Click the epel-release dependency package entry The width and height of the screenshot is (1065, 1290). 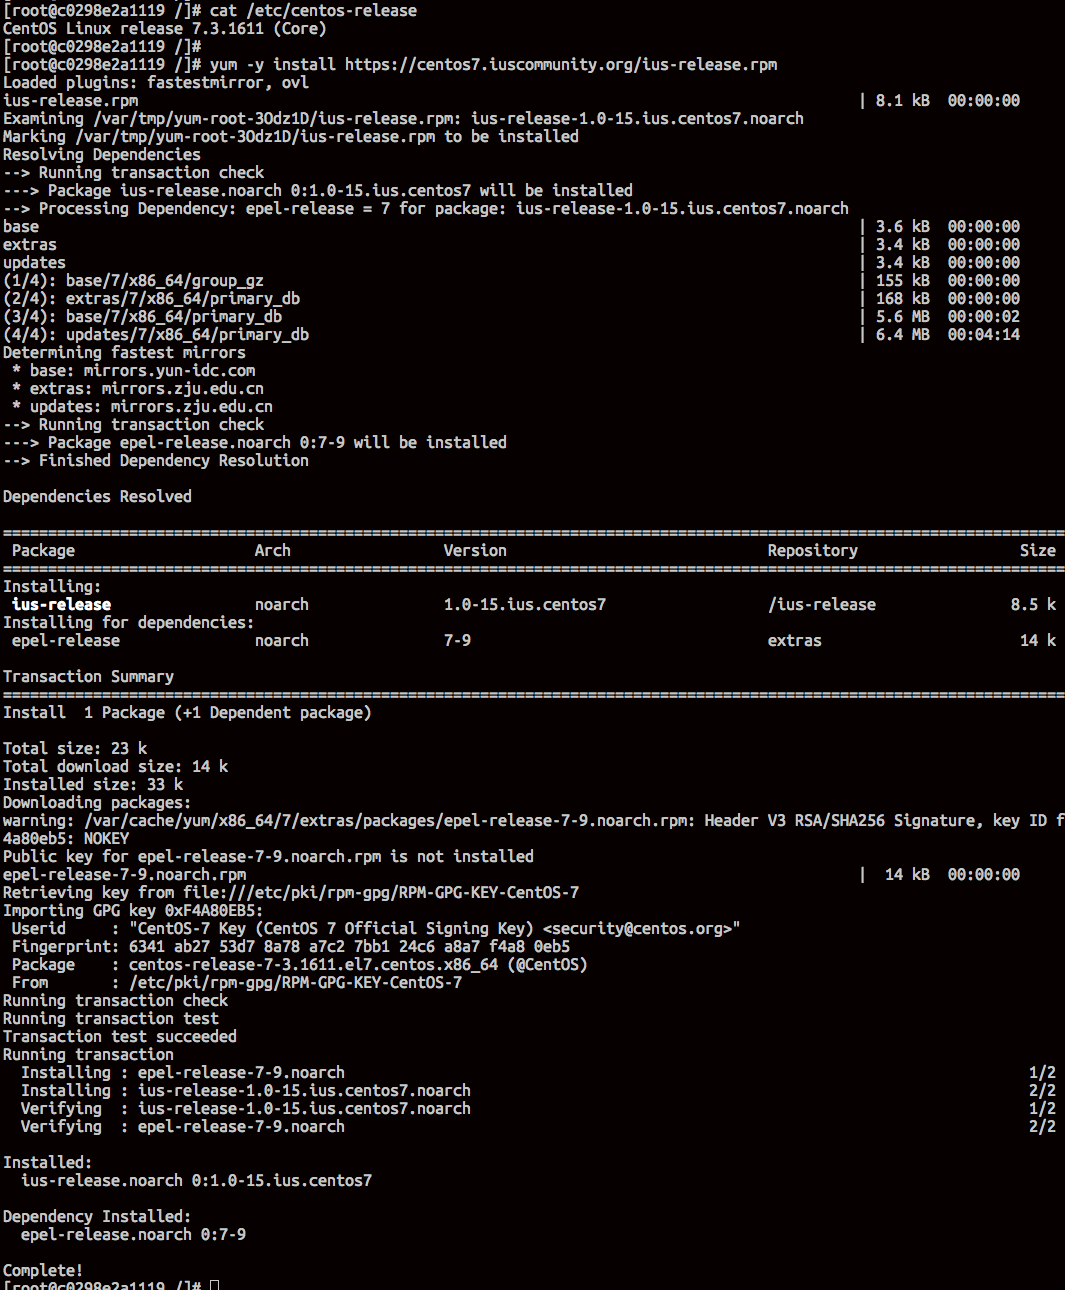pyautogui.click(x=65, y=640)
